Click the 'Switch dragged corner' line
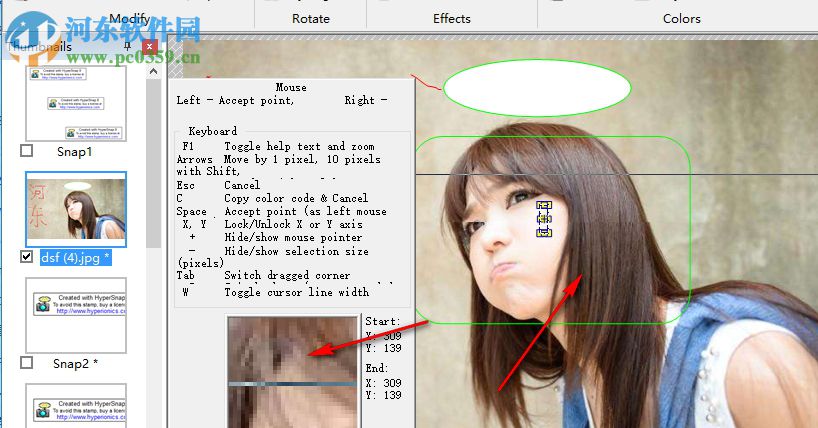 287,275
